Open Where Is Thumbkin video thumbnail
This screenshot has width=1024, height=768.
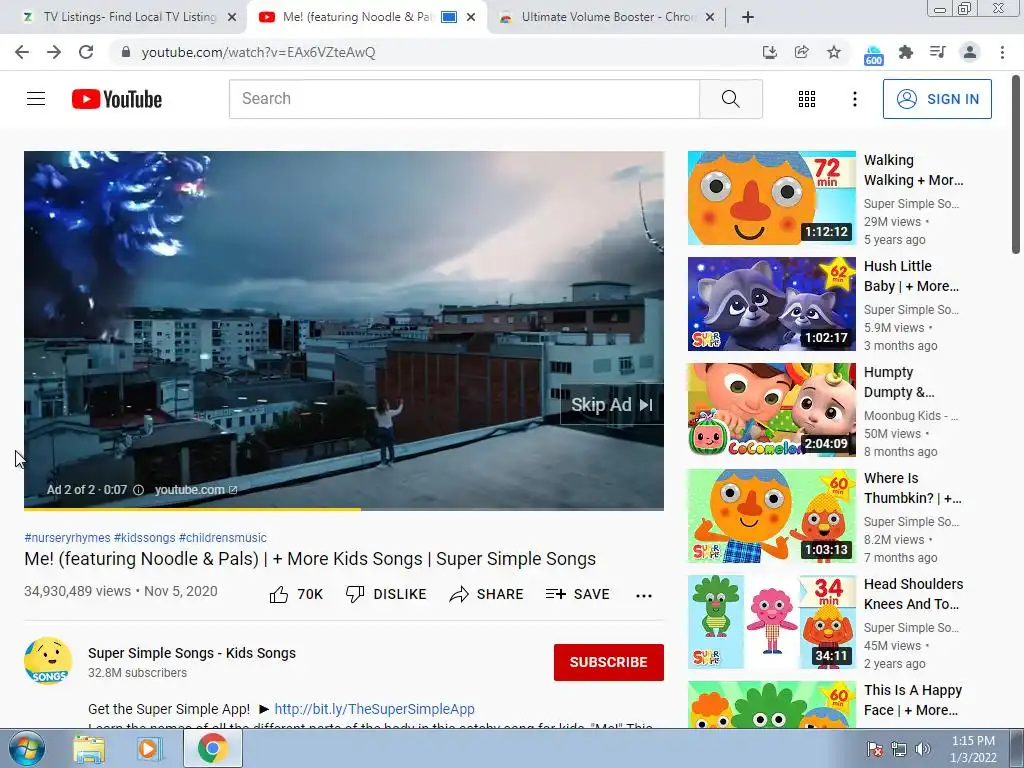click(x=771, y=515)
